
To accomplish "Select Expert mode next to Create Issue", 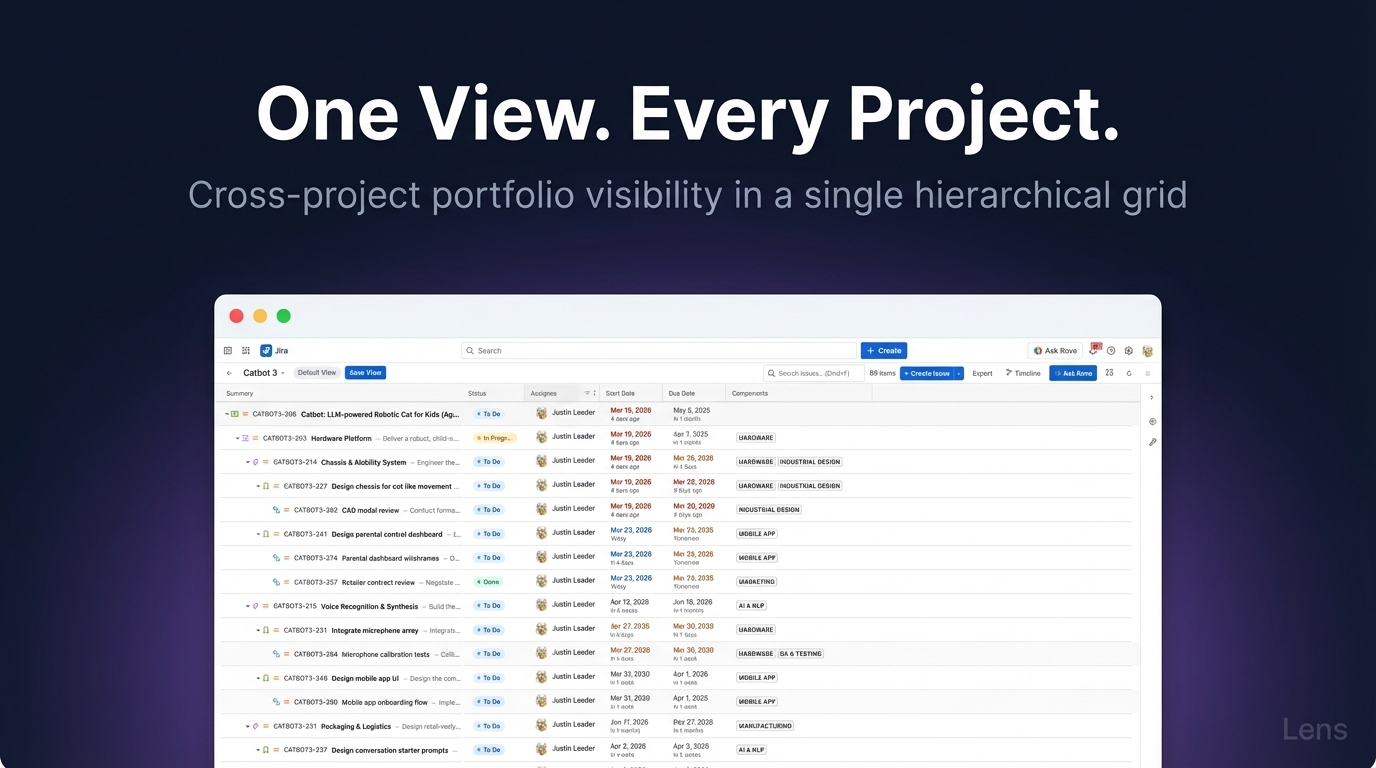I will pyautogui.click(x=982, y=373).
